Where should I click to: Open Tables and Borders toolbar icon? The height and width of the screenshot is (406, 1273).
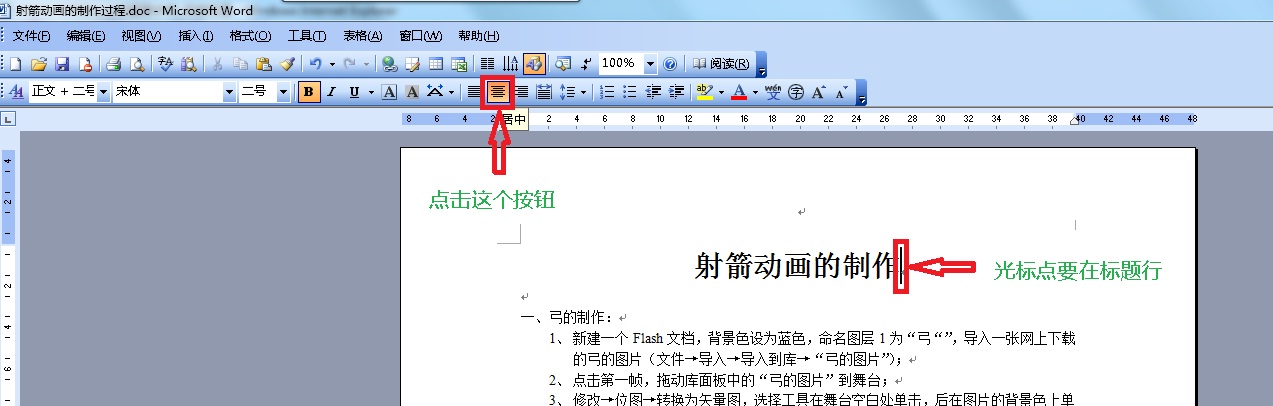(x=413, y=64)
